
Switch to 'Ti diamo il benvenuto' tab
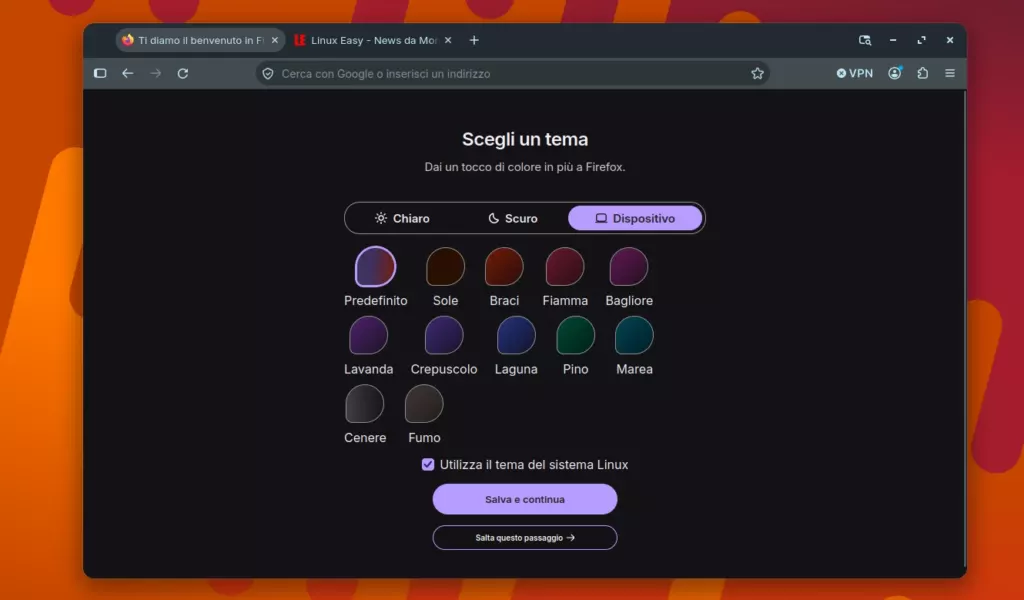point(200,40)
